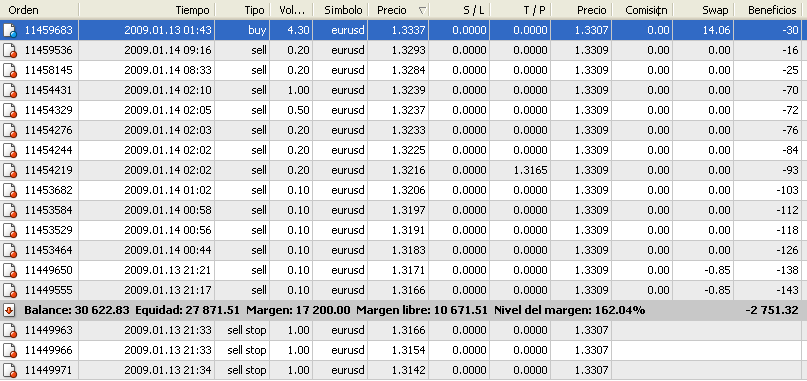Screen dimensions: 807x381
Task: Click the order icon next to 11449555
Action: coord(10,290)
